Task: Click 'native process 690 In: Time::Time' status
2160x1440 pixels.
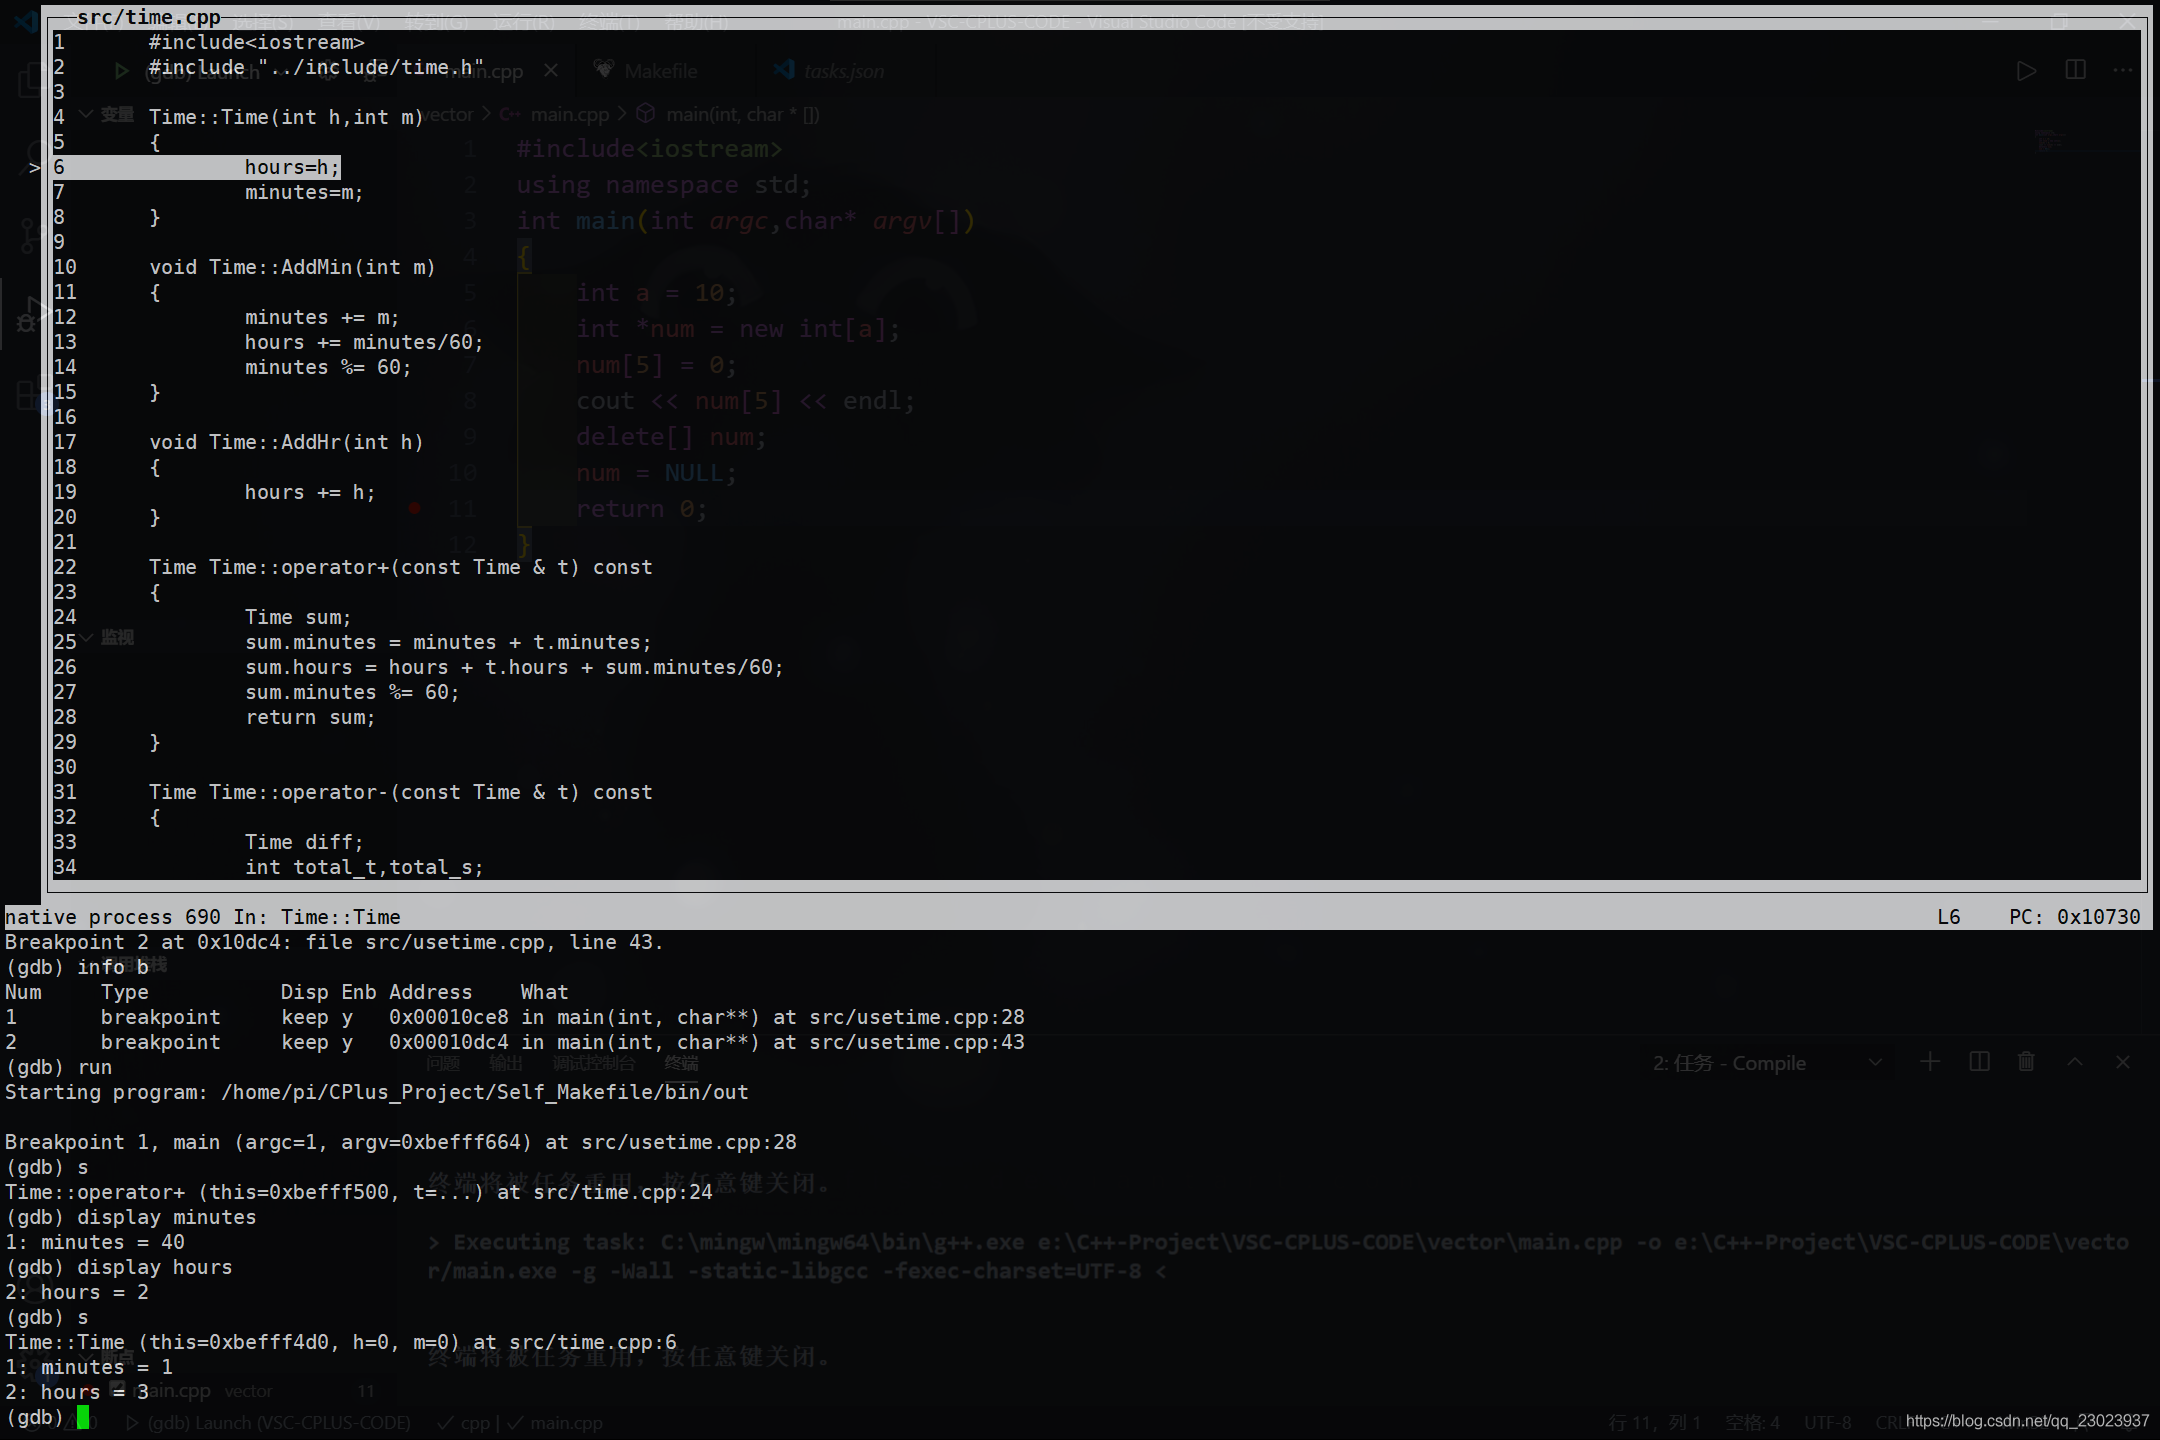Action: (x=202, y=917)
